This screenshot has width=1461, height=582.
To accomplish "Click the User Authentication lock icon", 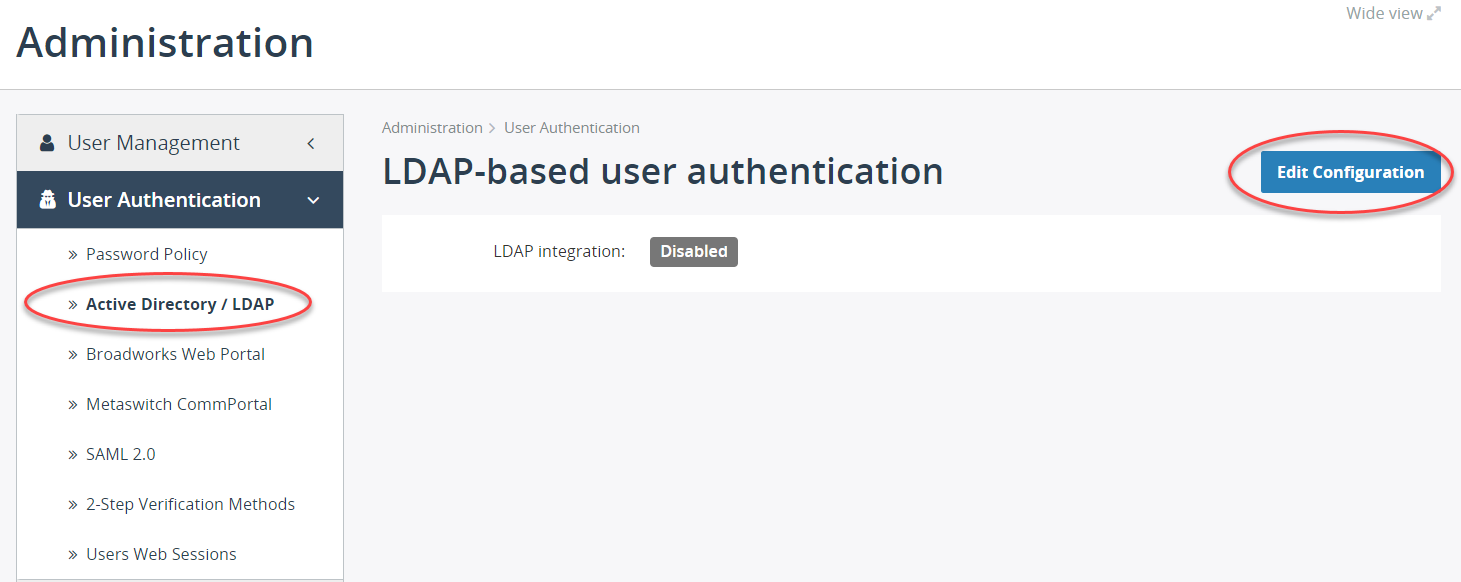I will point(46,199).
